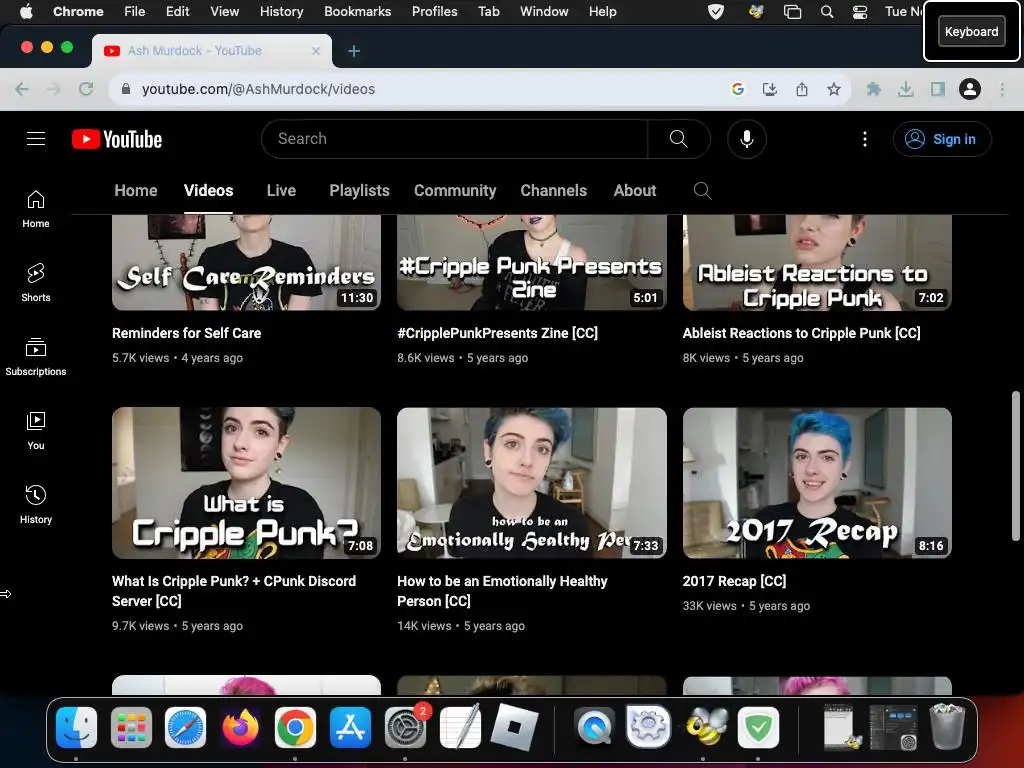
Task: Click the YouTube logo
Action: pyautogui.click(x=117, y=139)
